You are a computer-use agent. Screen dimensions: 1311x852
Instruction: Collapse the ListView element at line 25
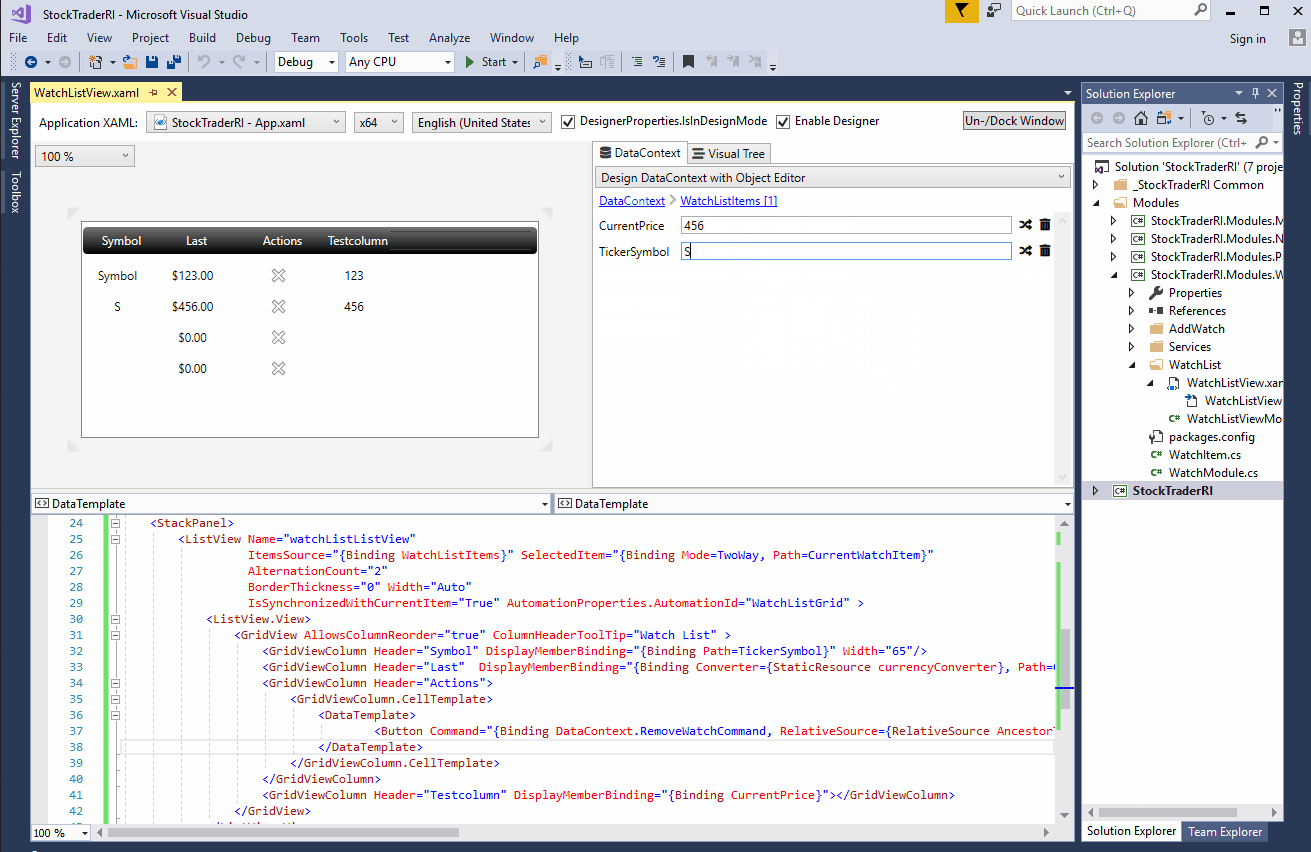115,539
